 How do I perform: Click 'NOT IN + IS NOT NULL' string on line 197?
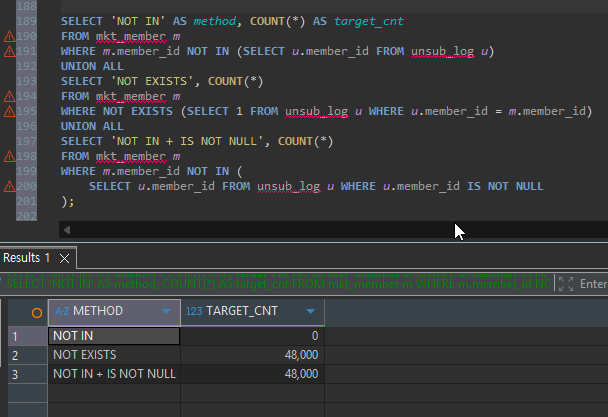(x=190, y=142)
